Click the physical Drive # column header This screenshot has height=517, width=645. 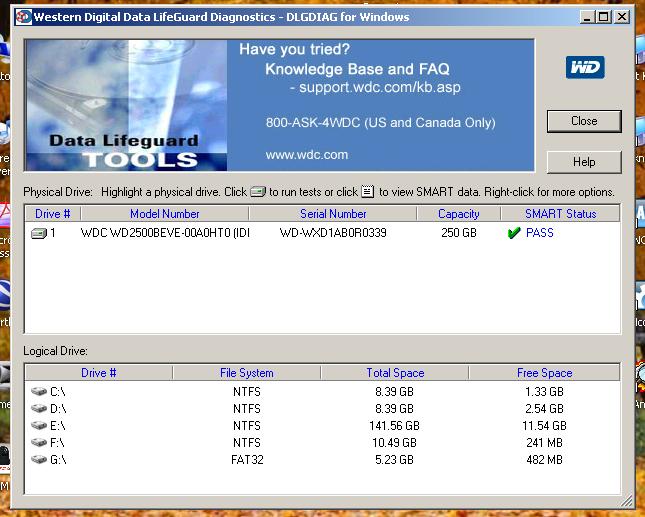pos(53,214)
